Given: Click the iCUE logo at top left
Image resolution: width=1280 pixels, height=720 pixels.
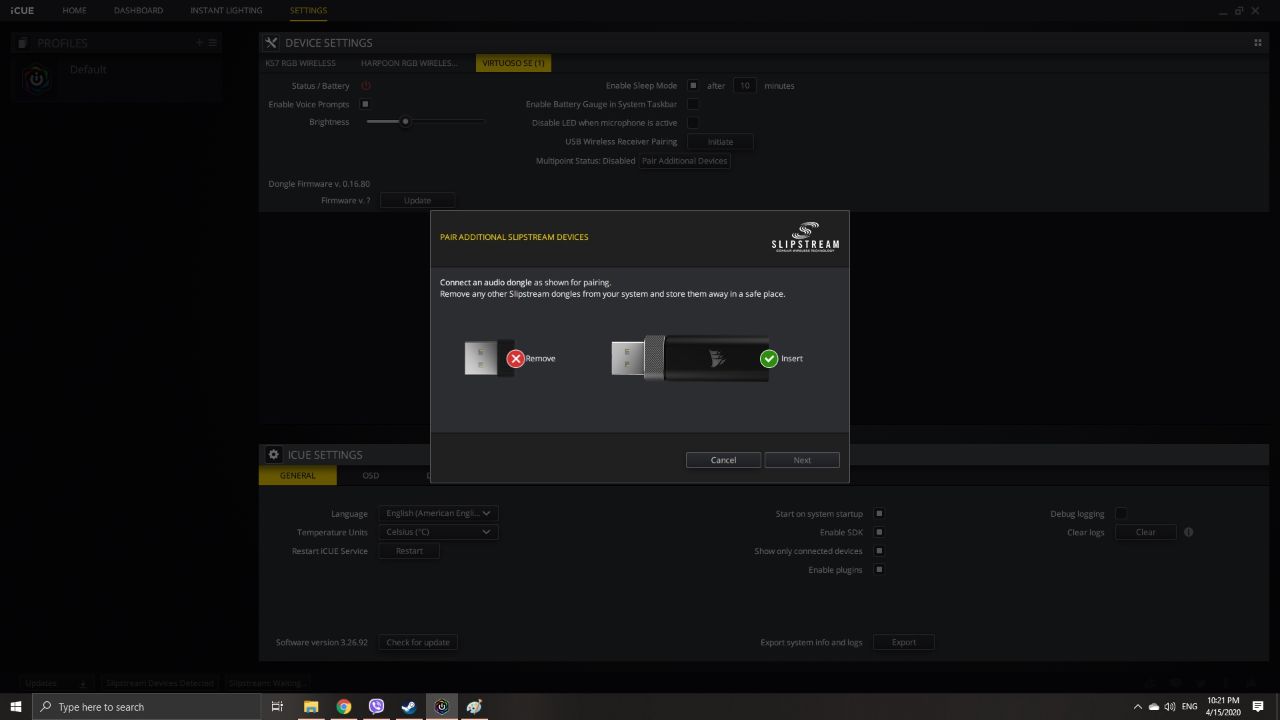Looking at the screenshot, I should point(22,10).
